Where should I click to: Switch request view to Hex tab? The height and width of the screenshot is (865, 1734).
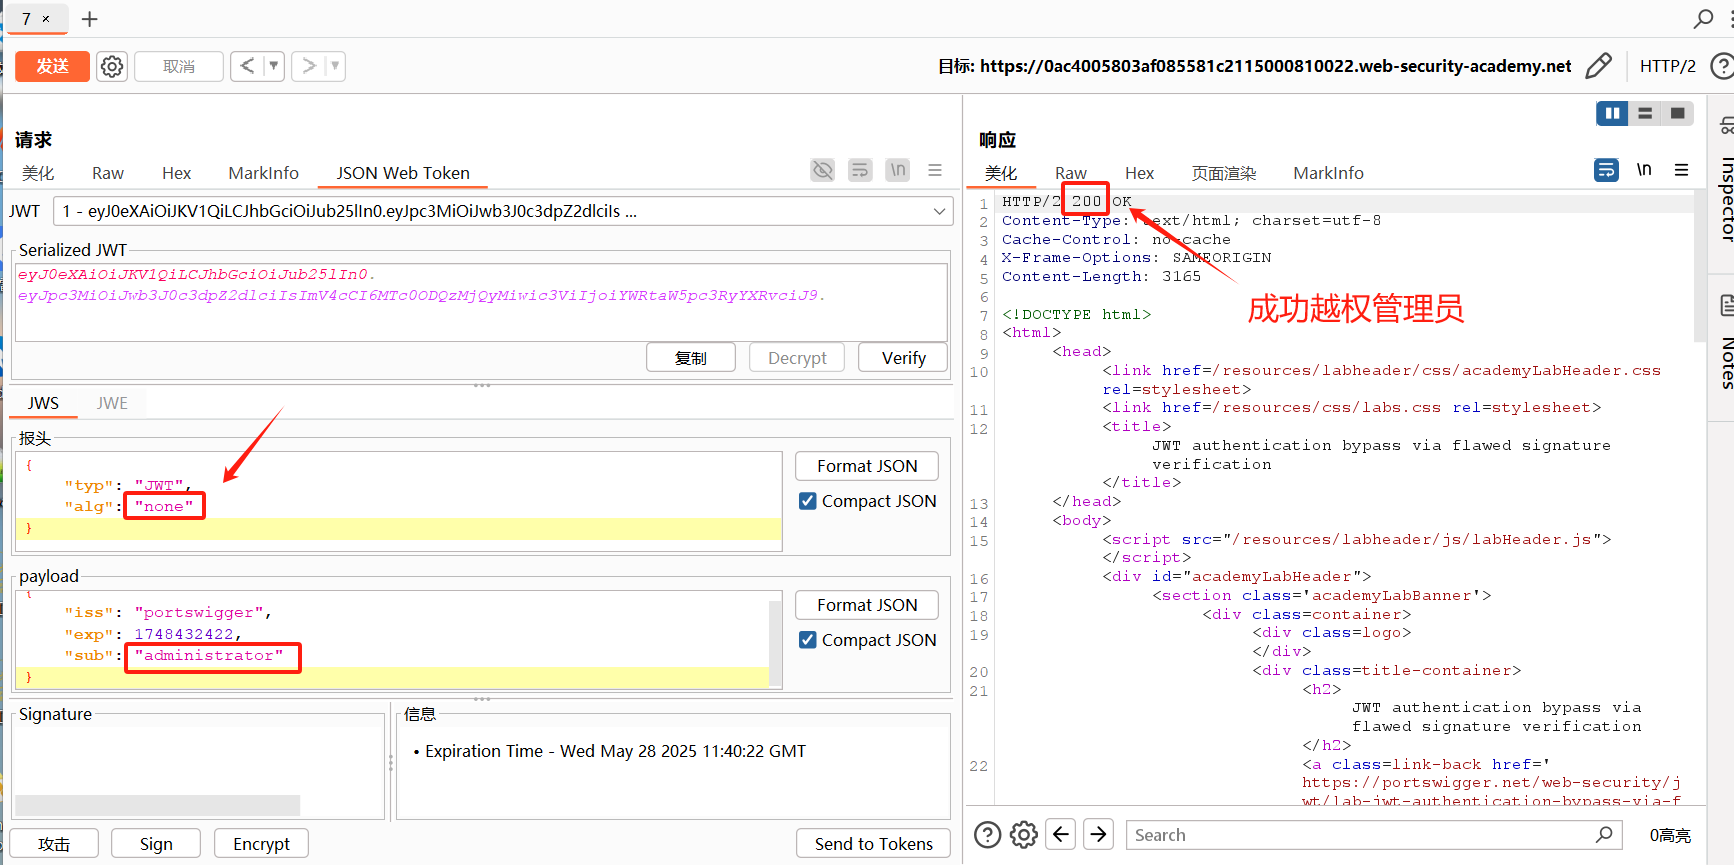pos(176,173)
